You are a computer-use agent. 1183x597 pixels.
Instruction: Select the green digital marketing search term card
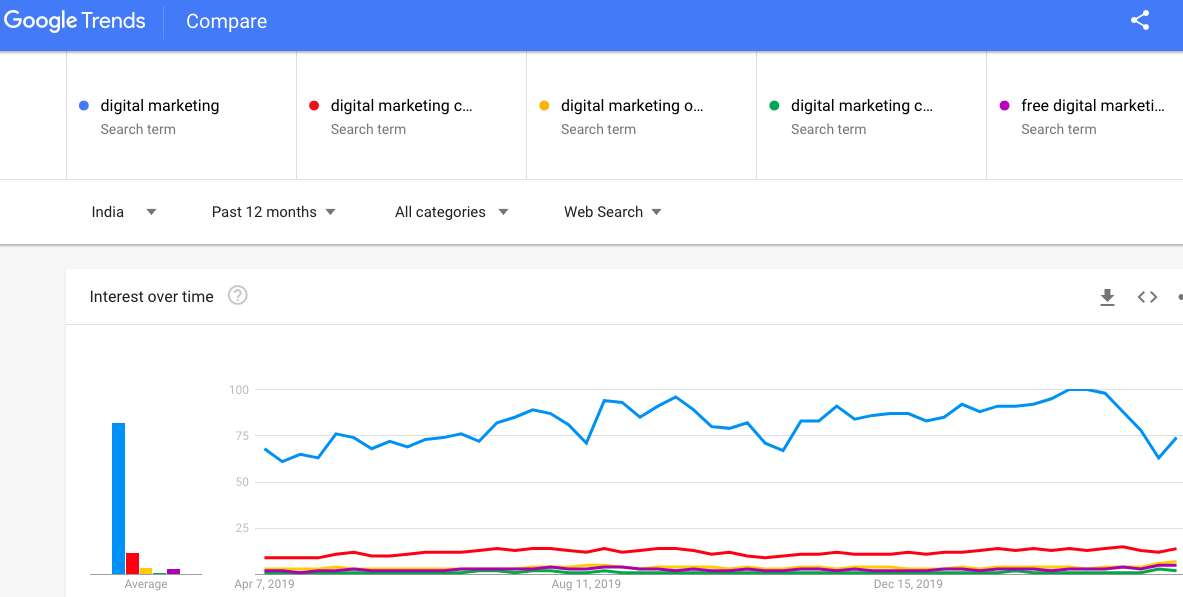pyautogui.click(x=870, y=115)
